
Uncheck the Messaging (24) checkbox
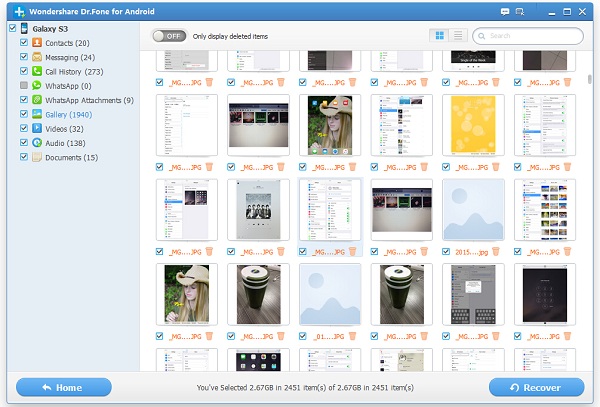click(x=24, y=57)
